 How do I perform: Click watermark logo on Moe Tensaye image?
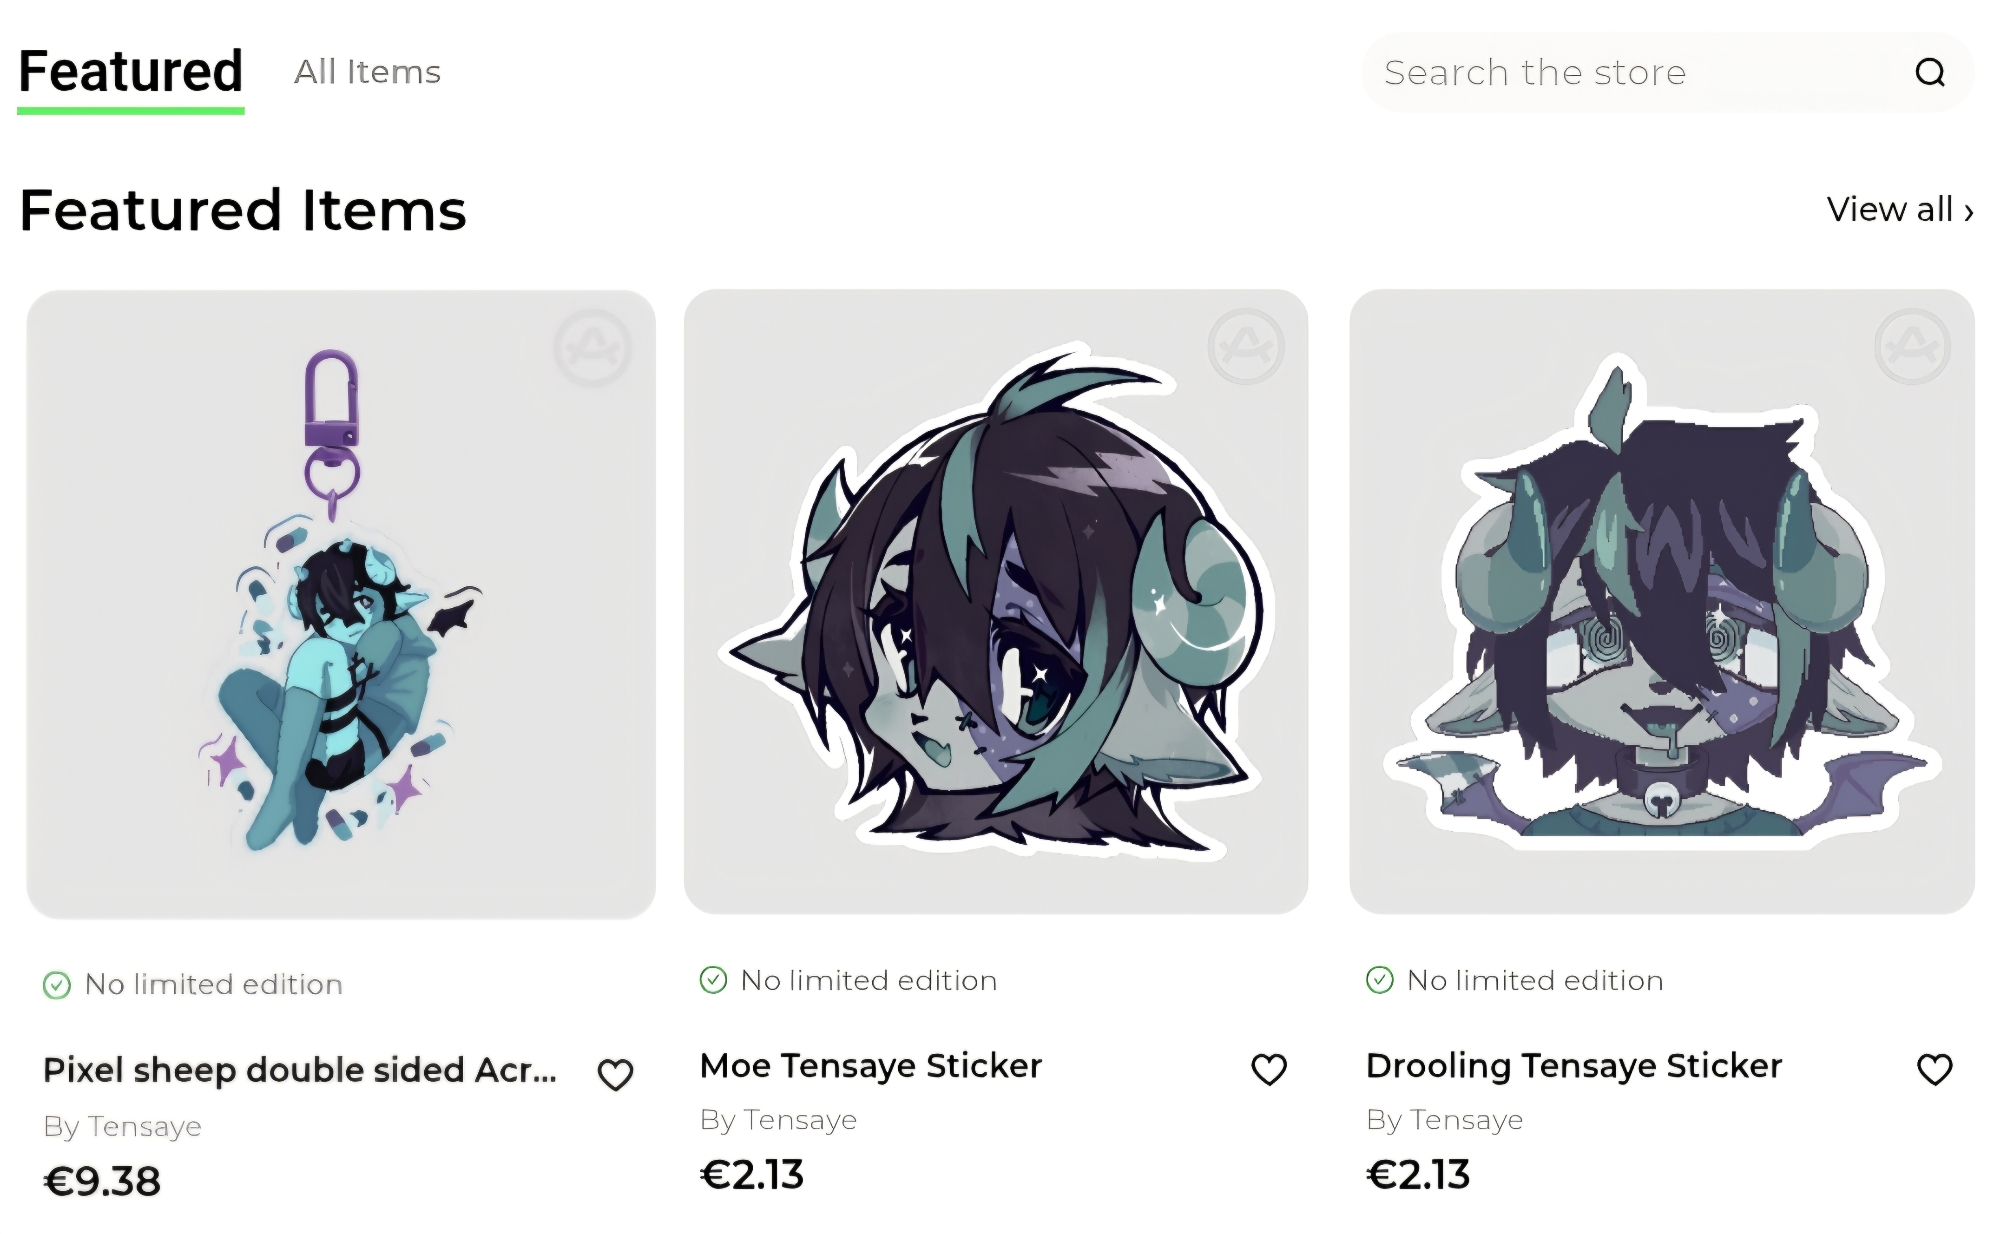tap(1246, 347)
